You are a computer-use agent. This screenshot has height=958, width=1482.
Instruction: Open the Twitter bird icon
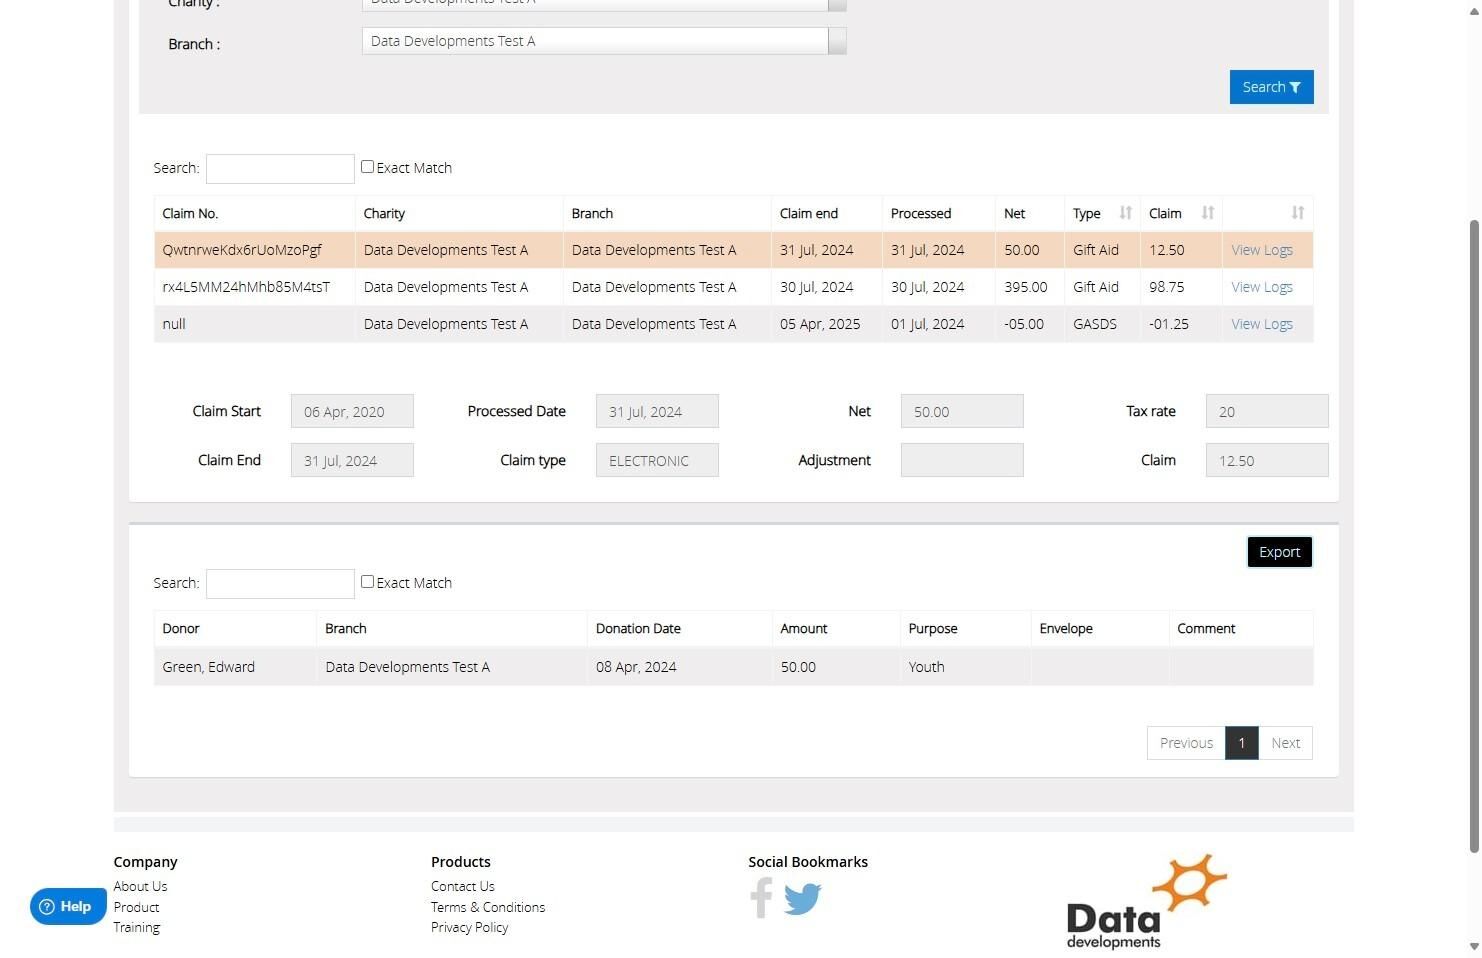click(x=803, y=898)
